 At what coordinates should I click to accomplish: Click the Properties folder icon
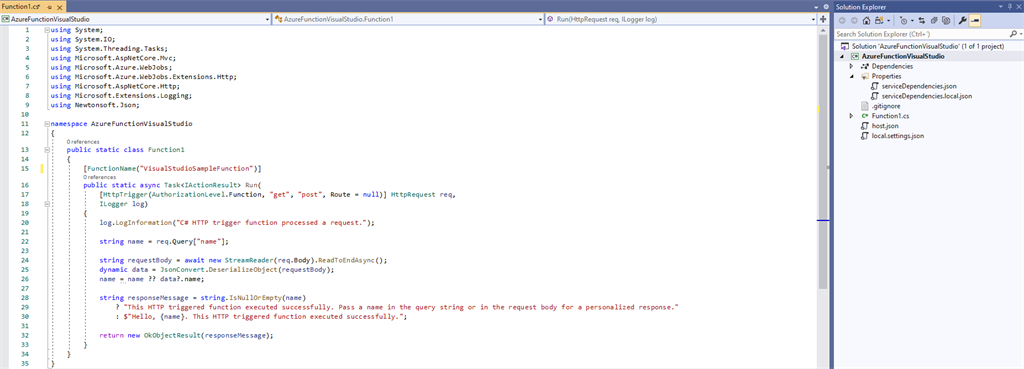(865, 76)
